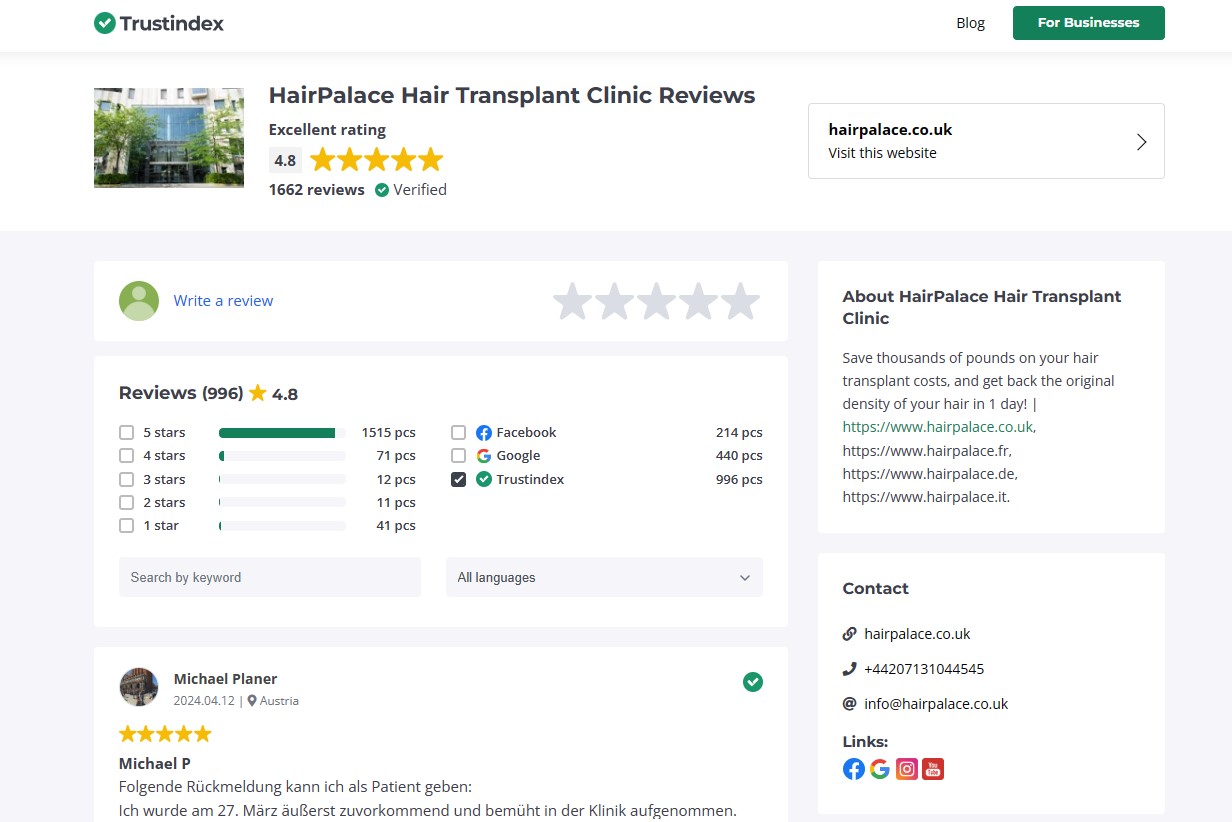Click the Search by keyword field
Image resolution: width=1232 pixels, height=822 pixels.
tap(270, 578)
